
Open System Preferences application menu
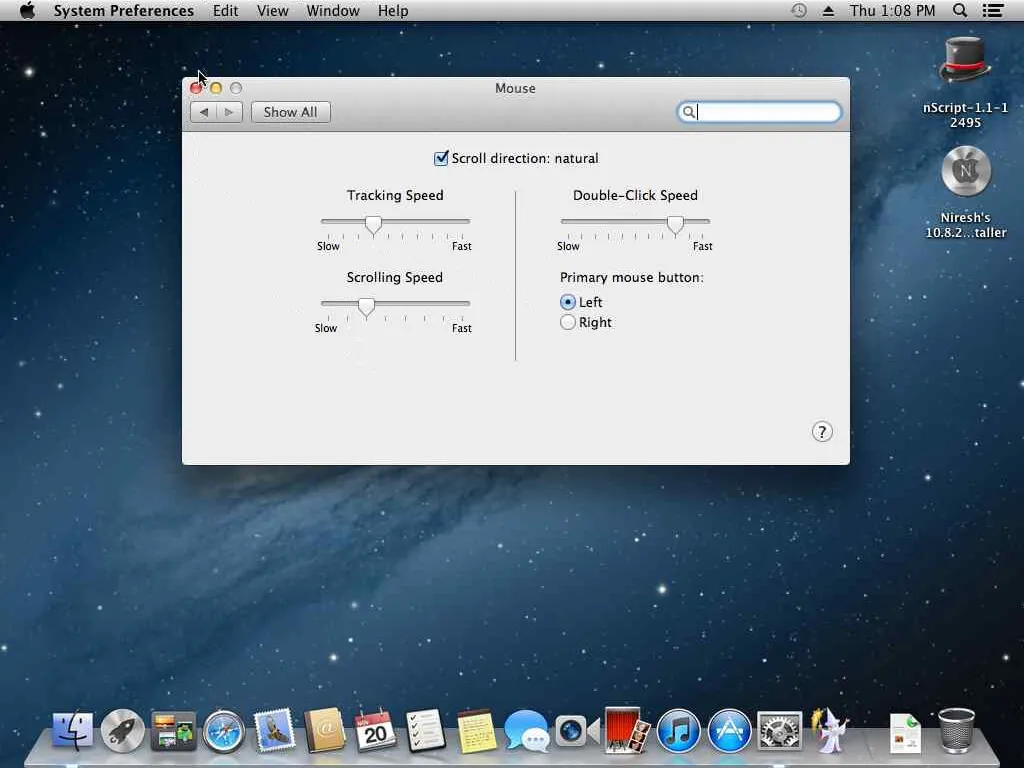coord(123,10)
